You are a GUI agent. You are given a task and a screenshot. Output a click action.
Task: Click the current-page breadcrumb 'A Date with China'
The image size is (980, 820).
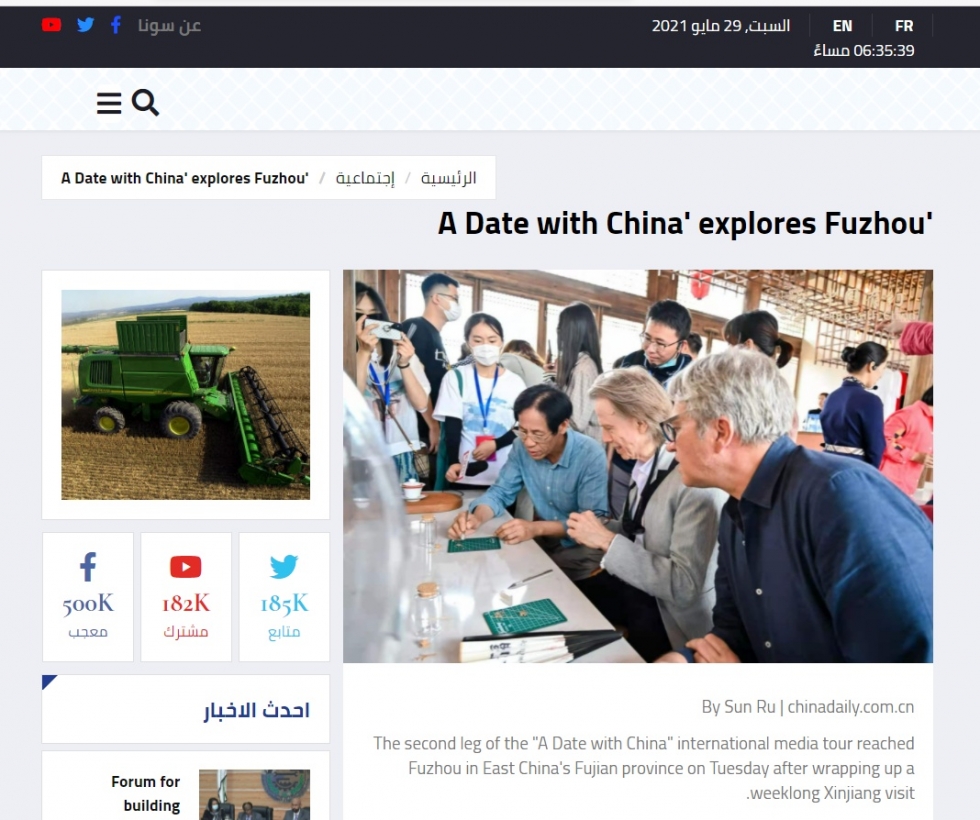point(185,178)
